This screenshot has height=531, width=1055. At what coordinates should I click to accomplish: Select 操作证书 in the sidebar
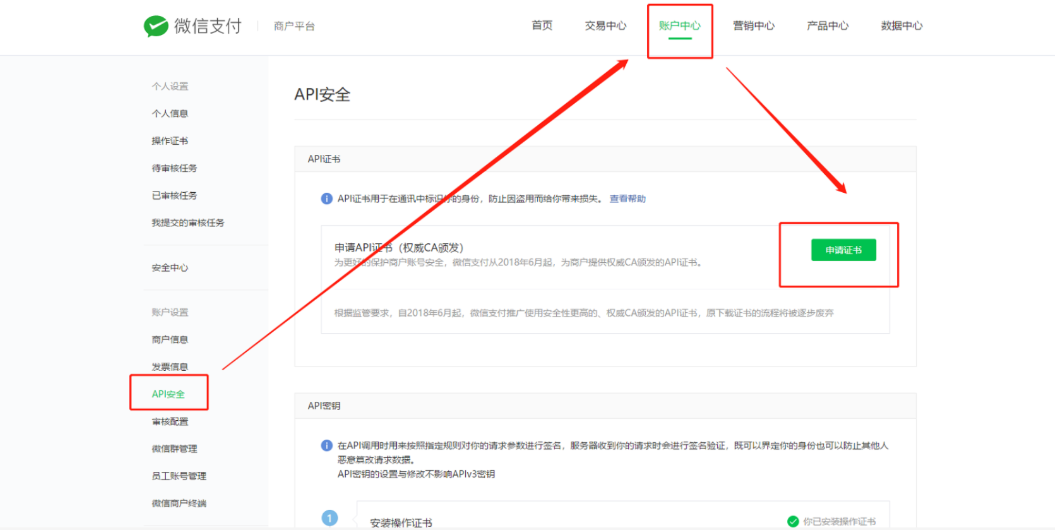[x=170, y=141]
